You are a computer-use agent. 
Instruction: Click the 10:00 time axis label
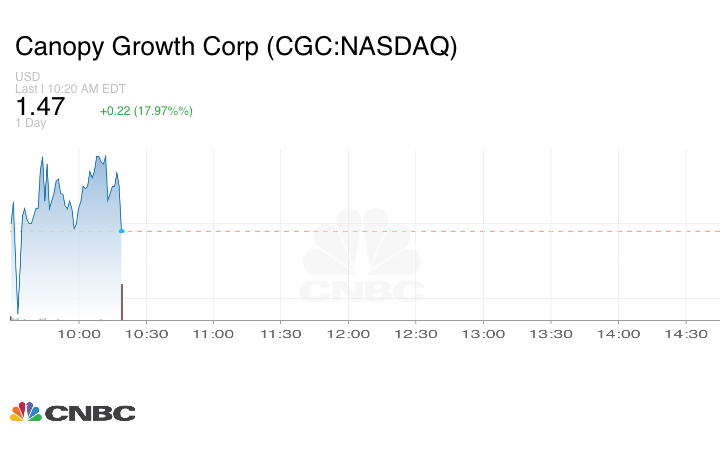click(x=79, y=335)
